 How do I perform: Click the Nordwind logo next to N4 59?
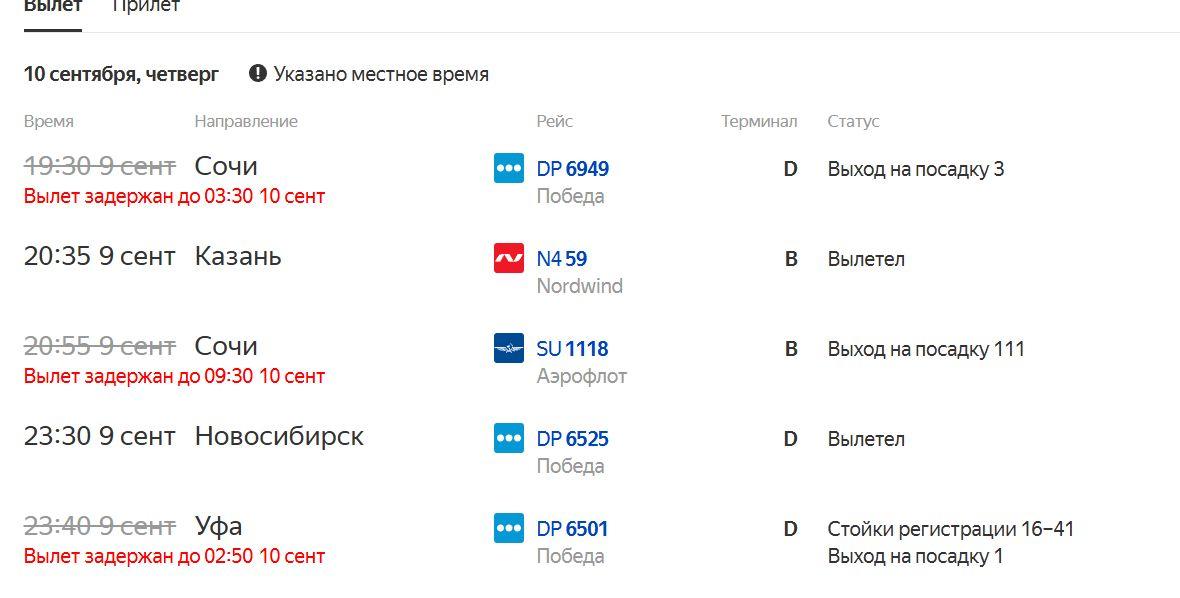tap(509, 259)
